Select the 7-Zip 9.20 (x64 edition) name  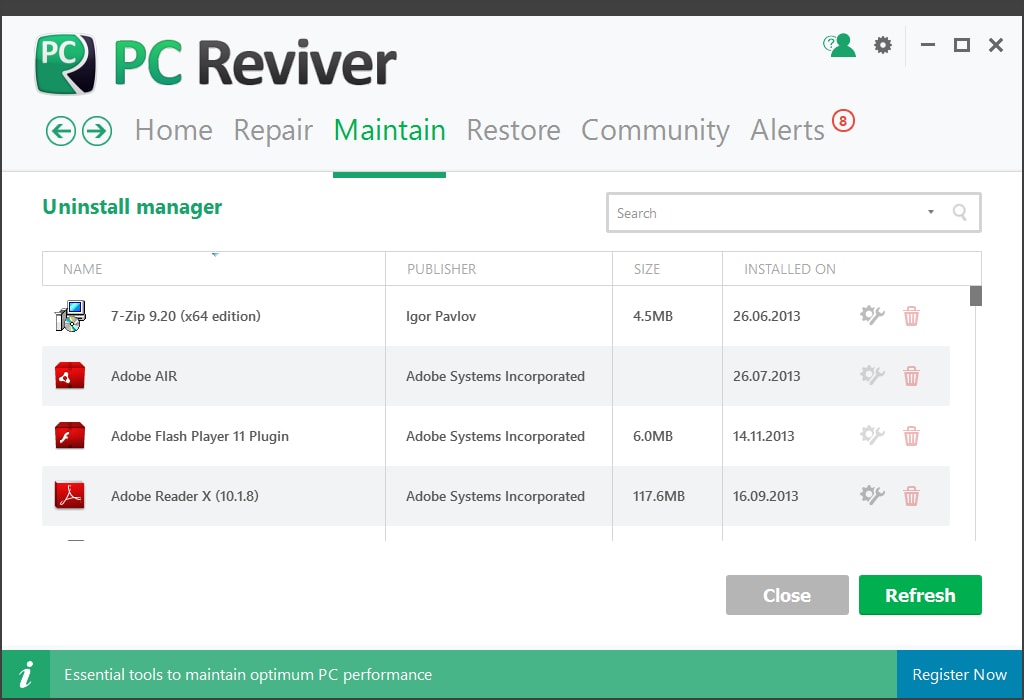(x=185, y=316)
